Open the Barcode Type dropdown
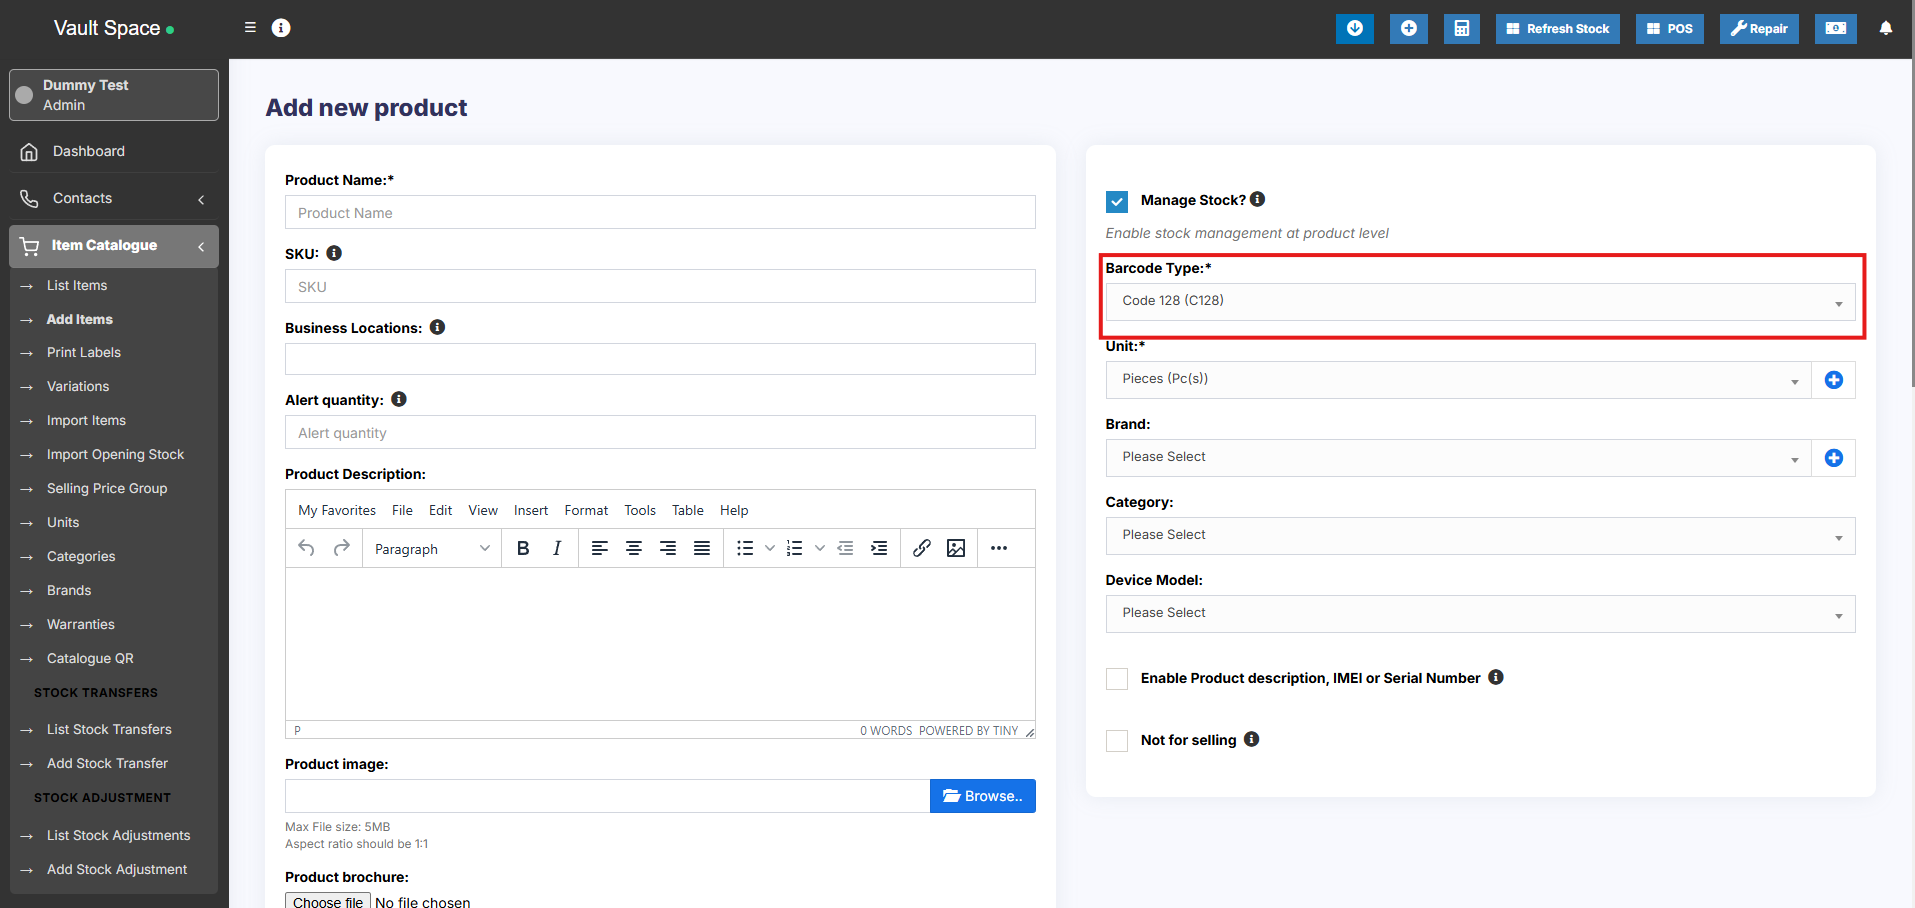The image size is (1915, 908). click(1479, 302)
